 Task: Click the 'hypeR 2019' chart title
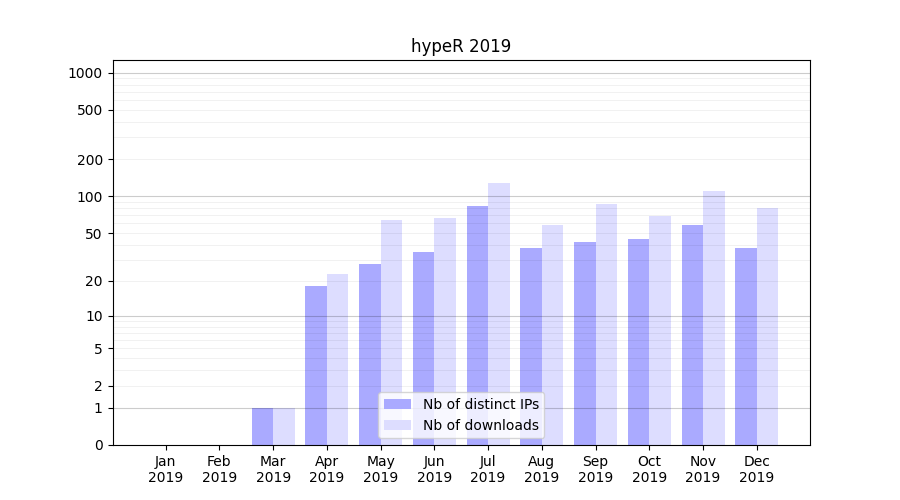pos(461,46)
